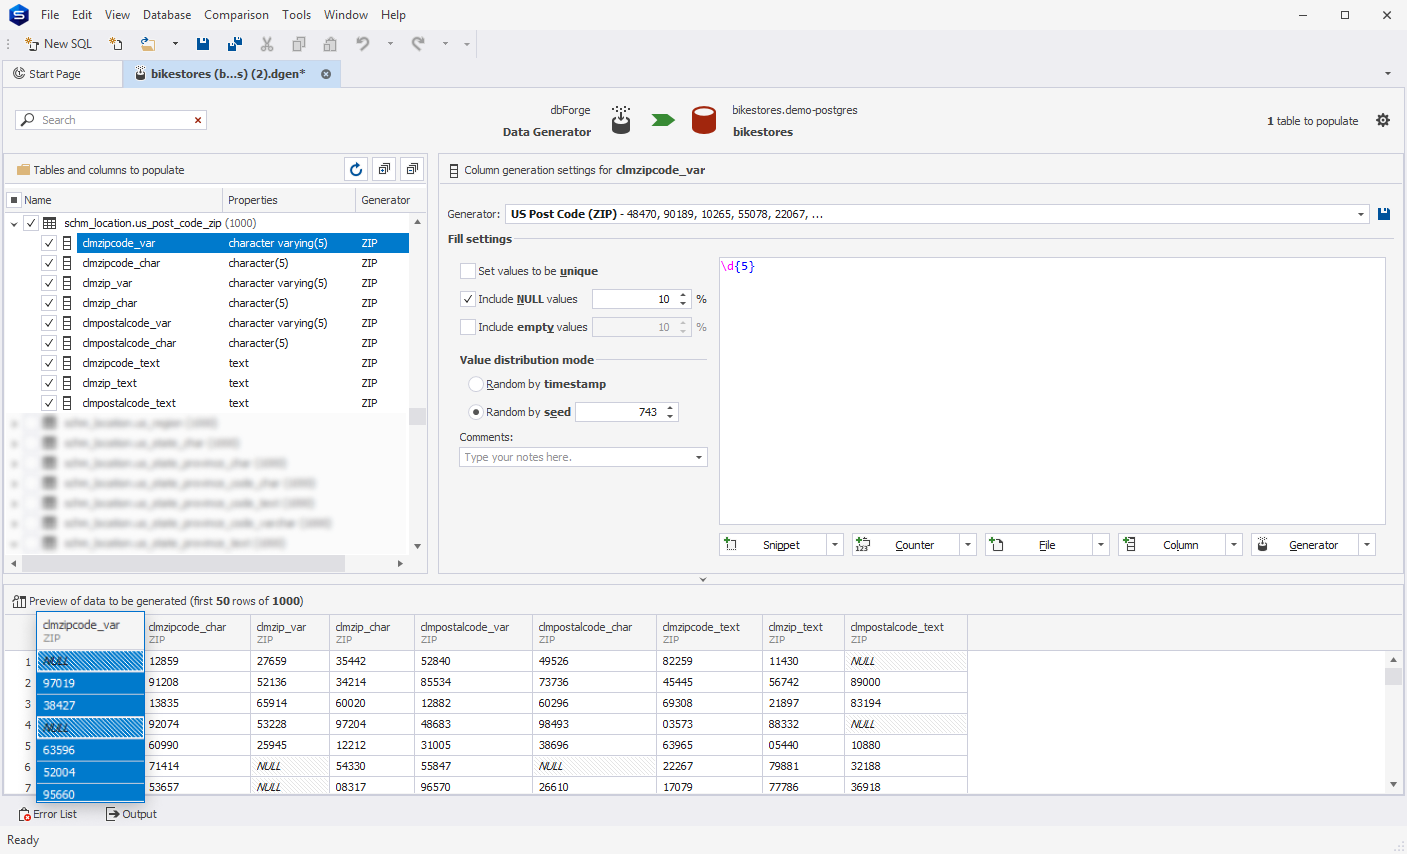The height and width of the screenshot is (854, 1407).
Task: Open the File menu
Action: pos(50,15)
